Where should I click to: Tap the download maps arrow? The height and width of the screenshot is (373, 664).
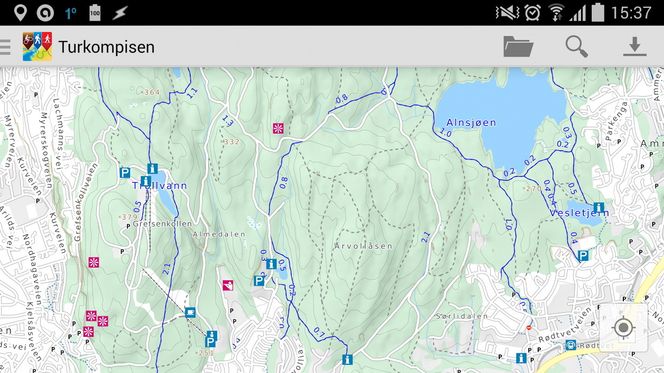(634, 47)
